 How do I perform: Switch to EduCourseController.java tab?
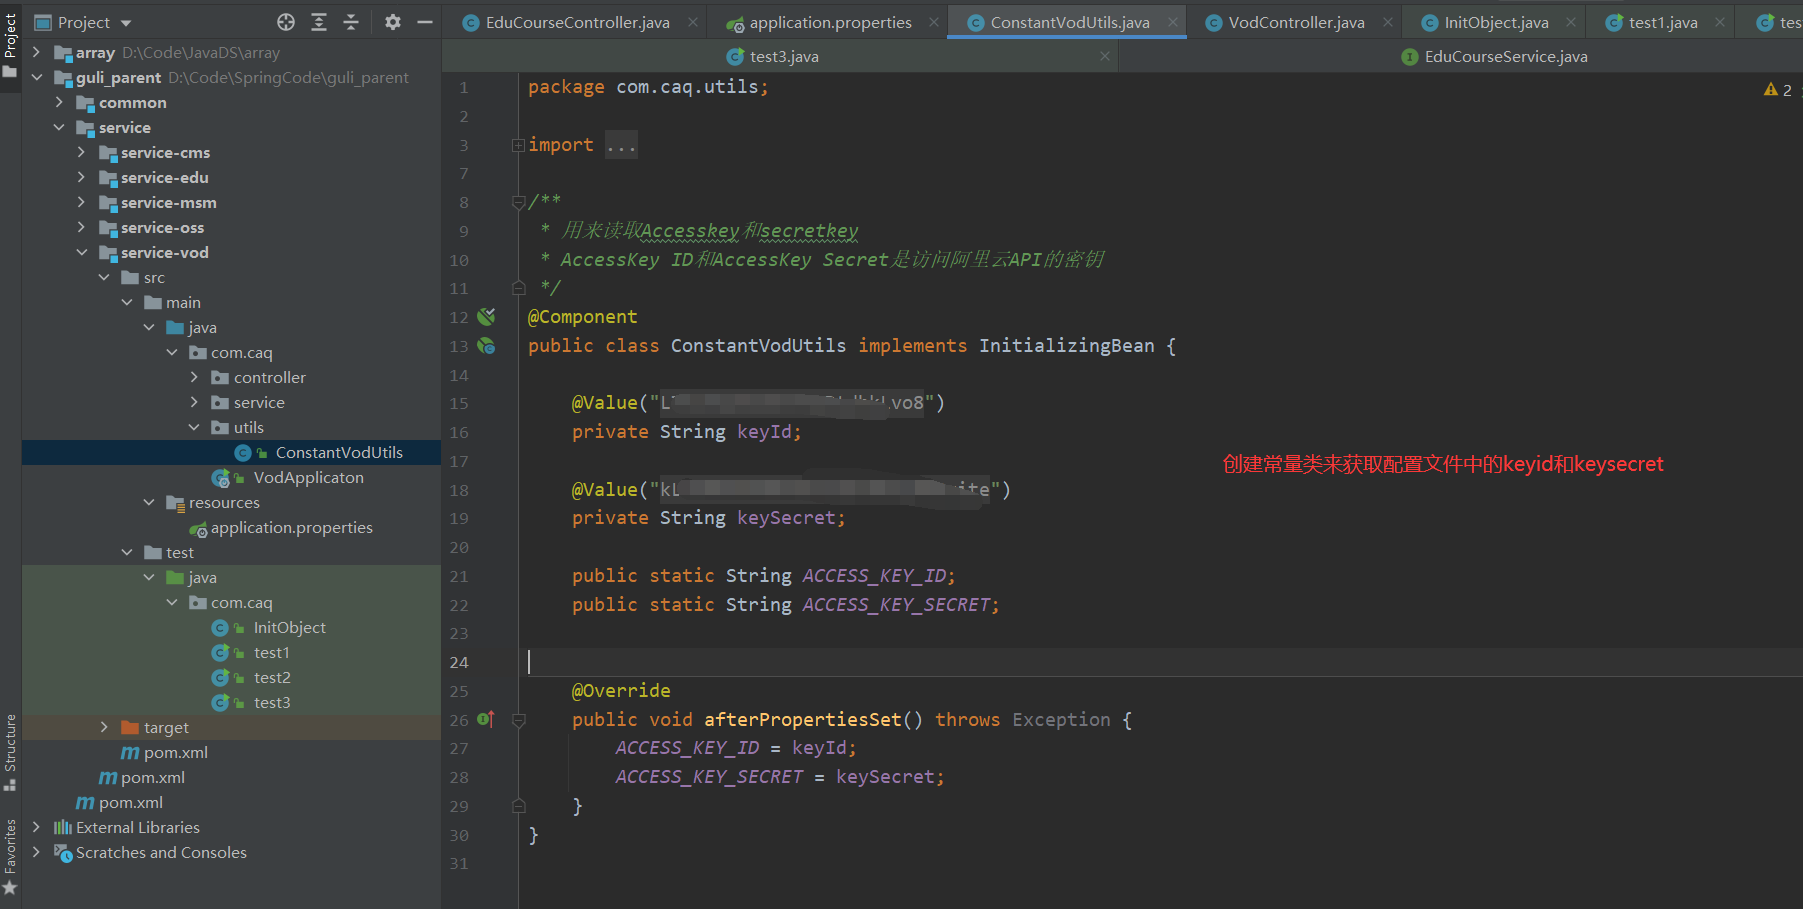(577, 22)
